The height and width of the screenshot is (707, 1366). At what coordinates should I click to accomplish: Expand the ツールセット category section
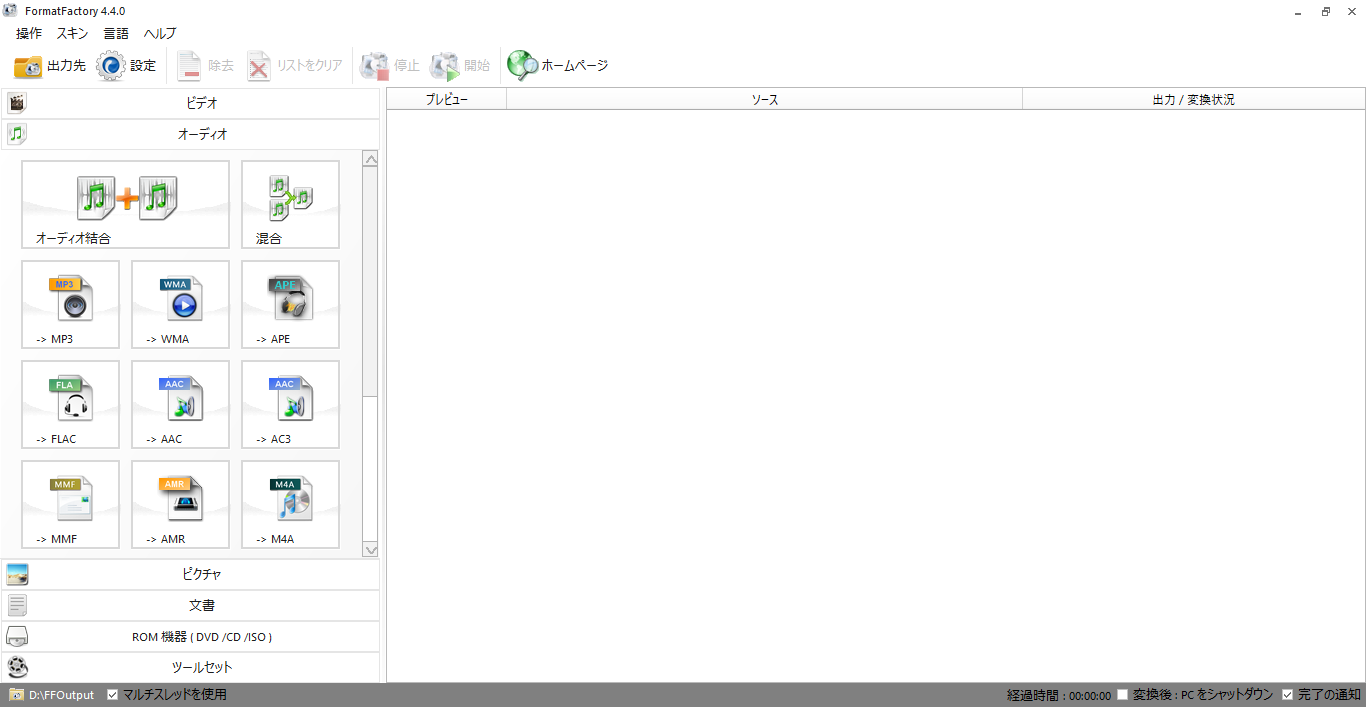point(190,667)
